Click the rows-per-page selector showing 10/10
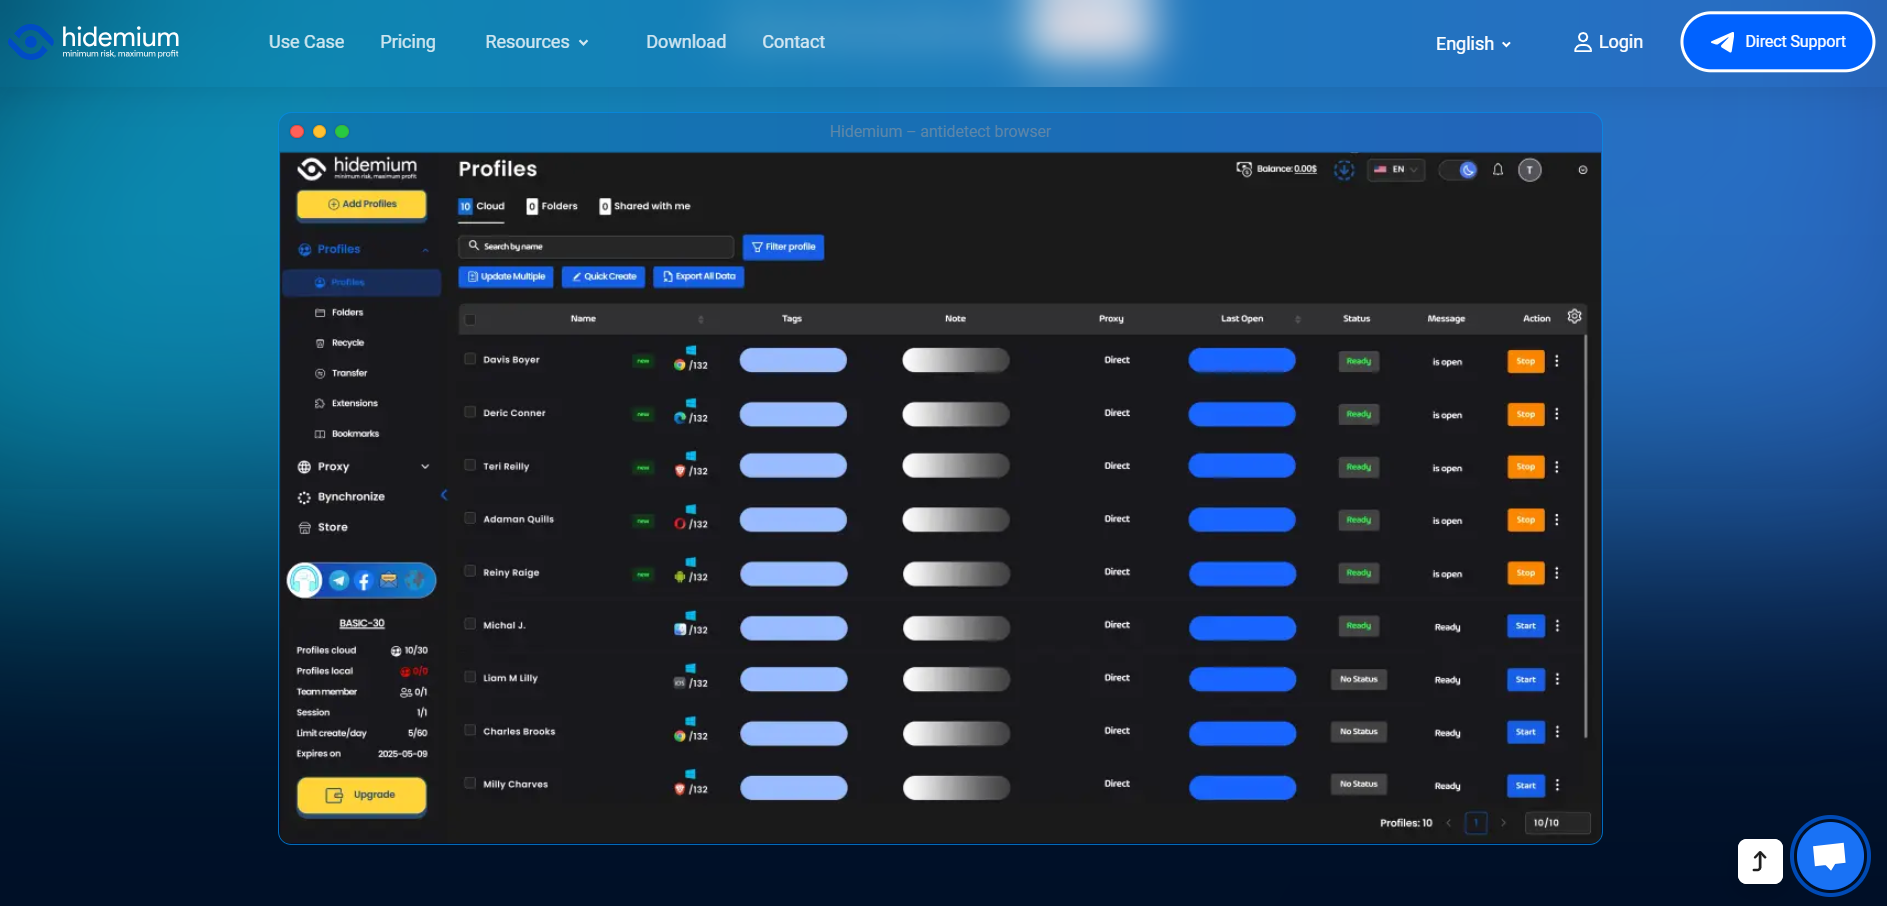 click(x=1557, y=823)
